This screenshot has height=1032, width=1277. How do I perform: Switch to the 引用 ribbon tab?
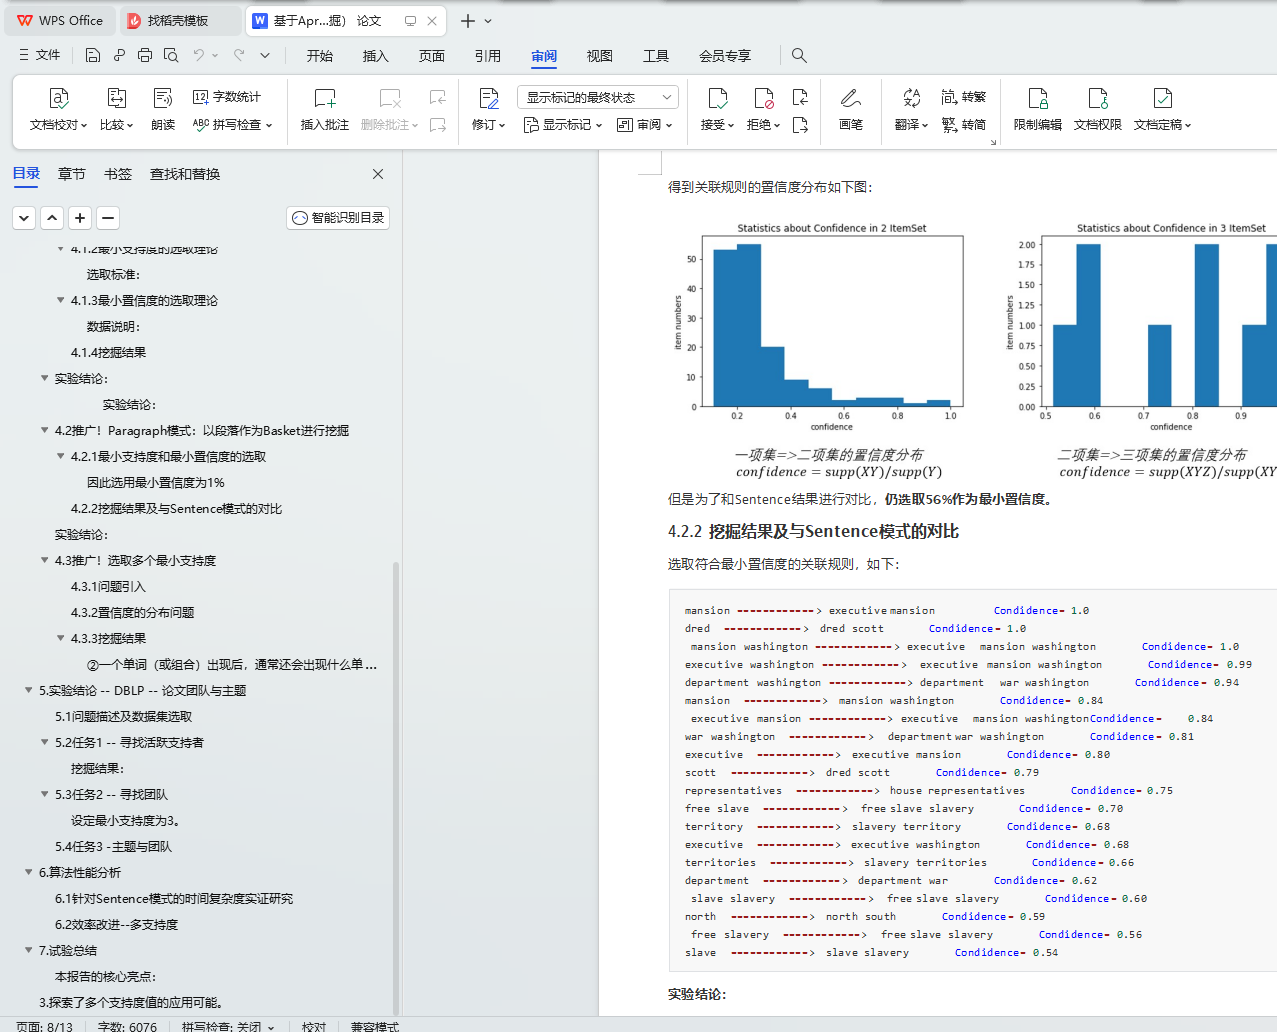pos(488,56)
